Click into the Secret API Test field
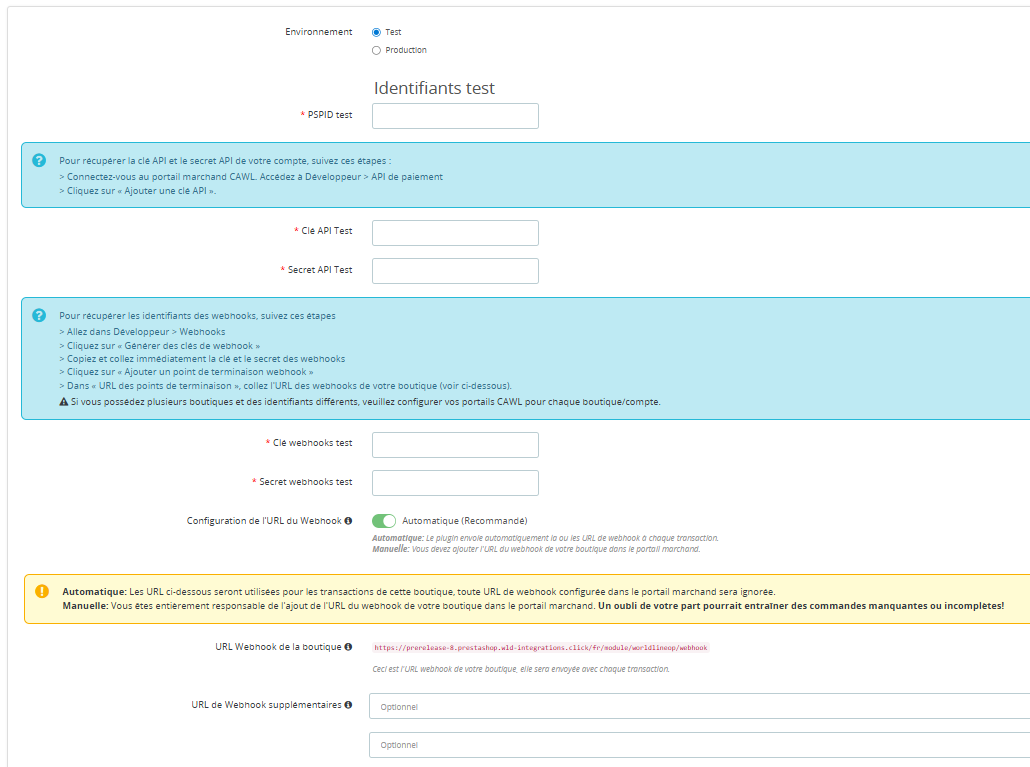 [x=455, y=271]
